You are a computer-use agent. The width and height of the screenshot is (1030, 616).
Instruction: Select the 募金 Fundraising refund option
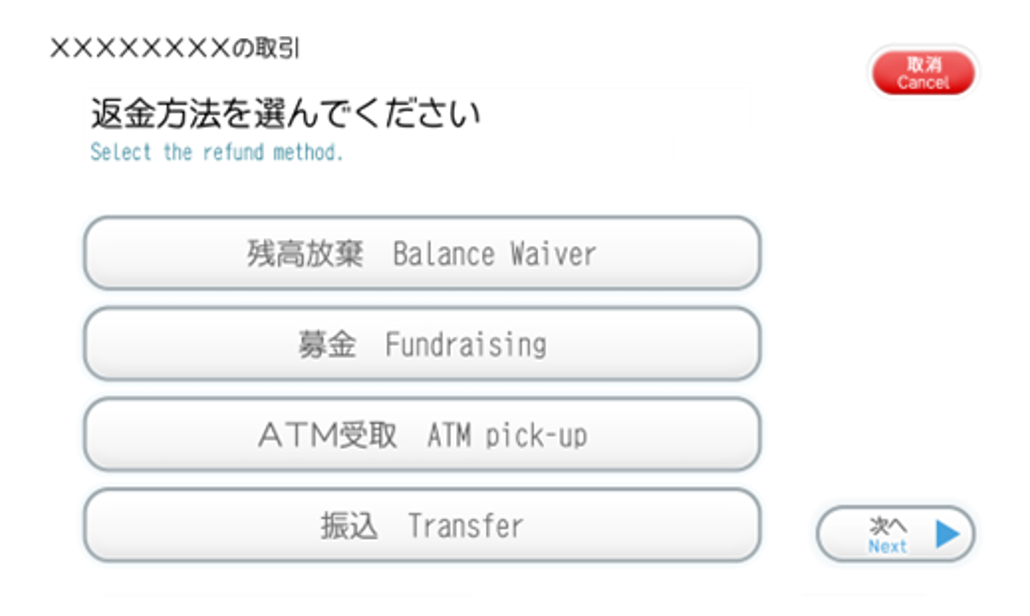(422, 344)
